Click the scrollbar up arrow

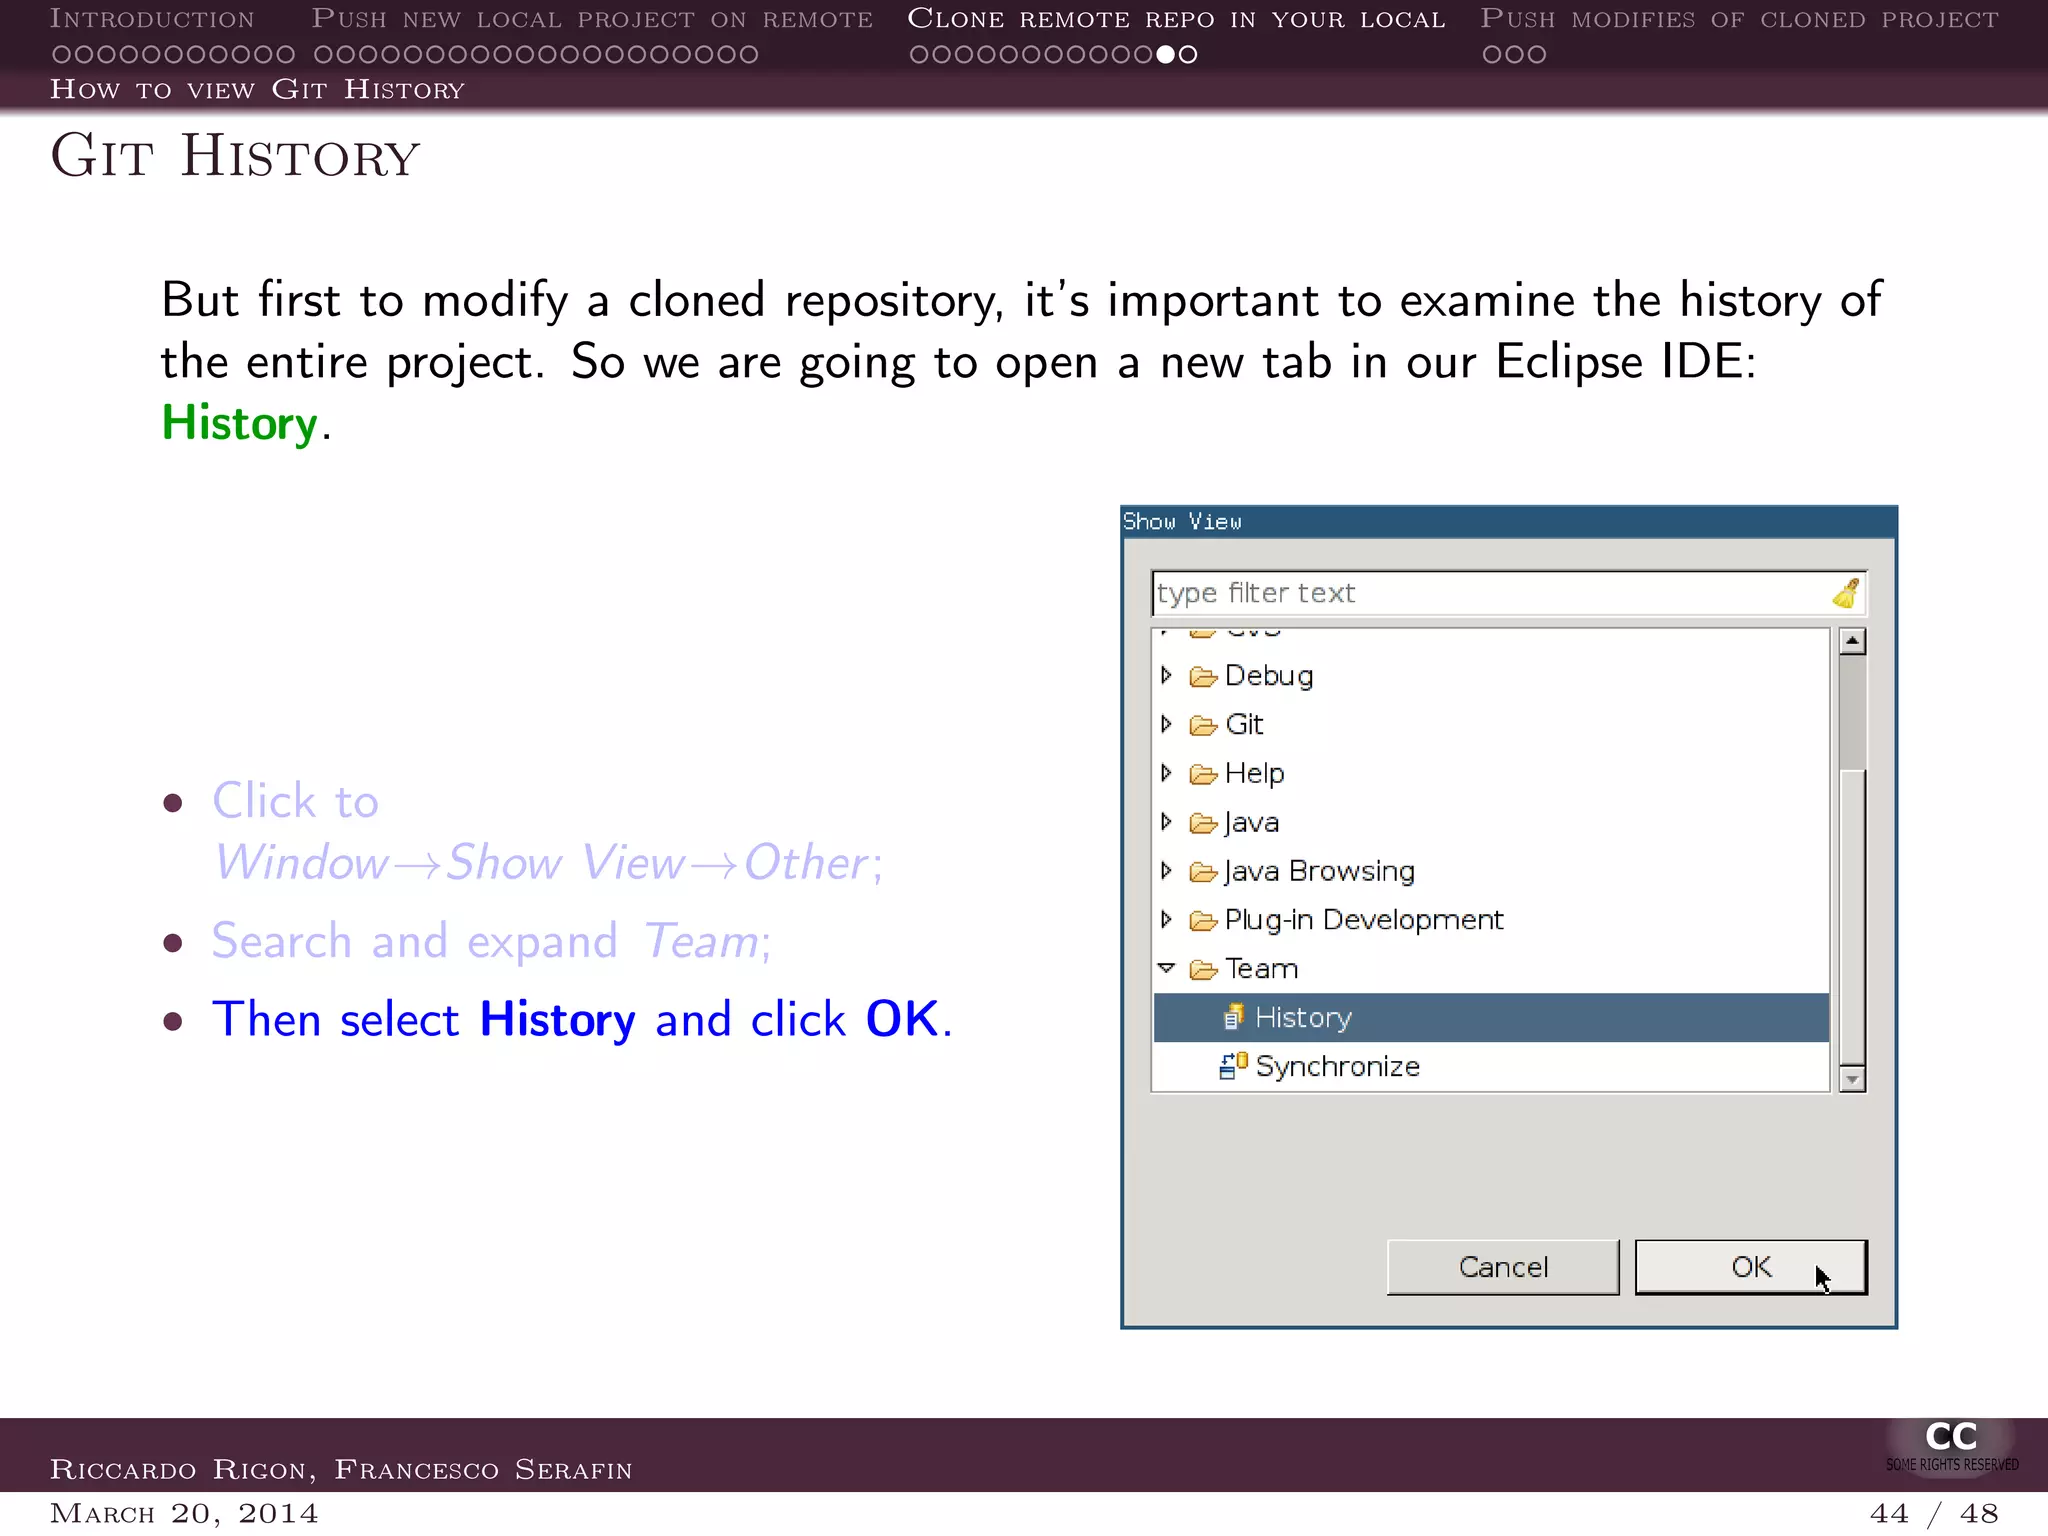click(1852, 641)
